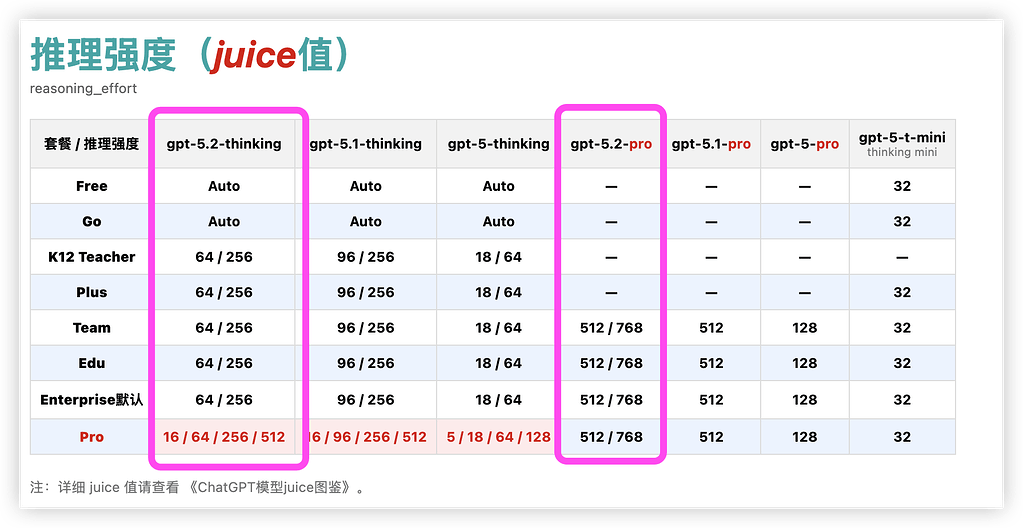Image resolution: width=1023 pixels, height=528 pixels.
Task: Click 128 in the Pro row
Action: point(804,437)
